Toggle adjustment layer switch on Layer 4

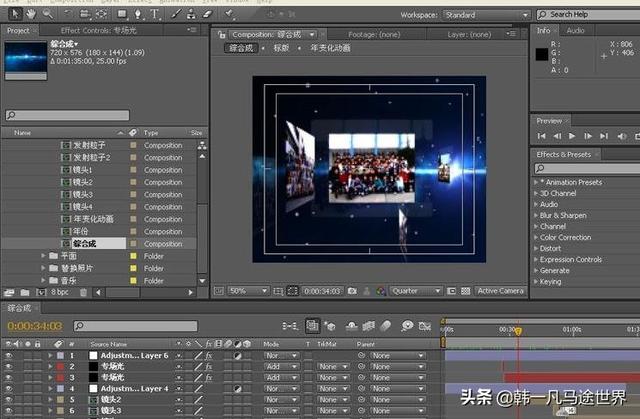click(x=237, y=389)
